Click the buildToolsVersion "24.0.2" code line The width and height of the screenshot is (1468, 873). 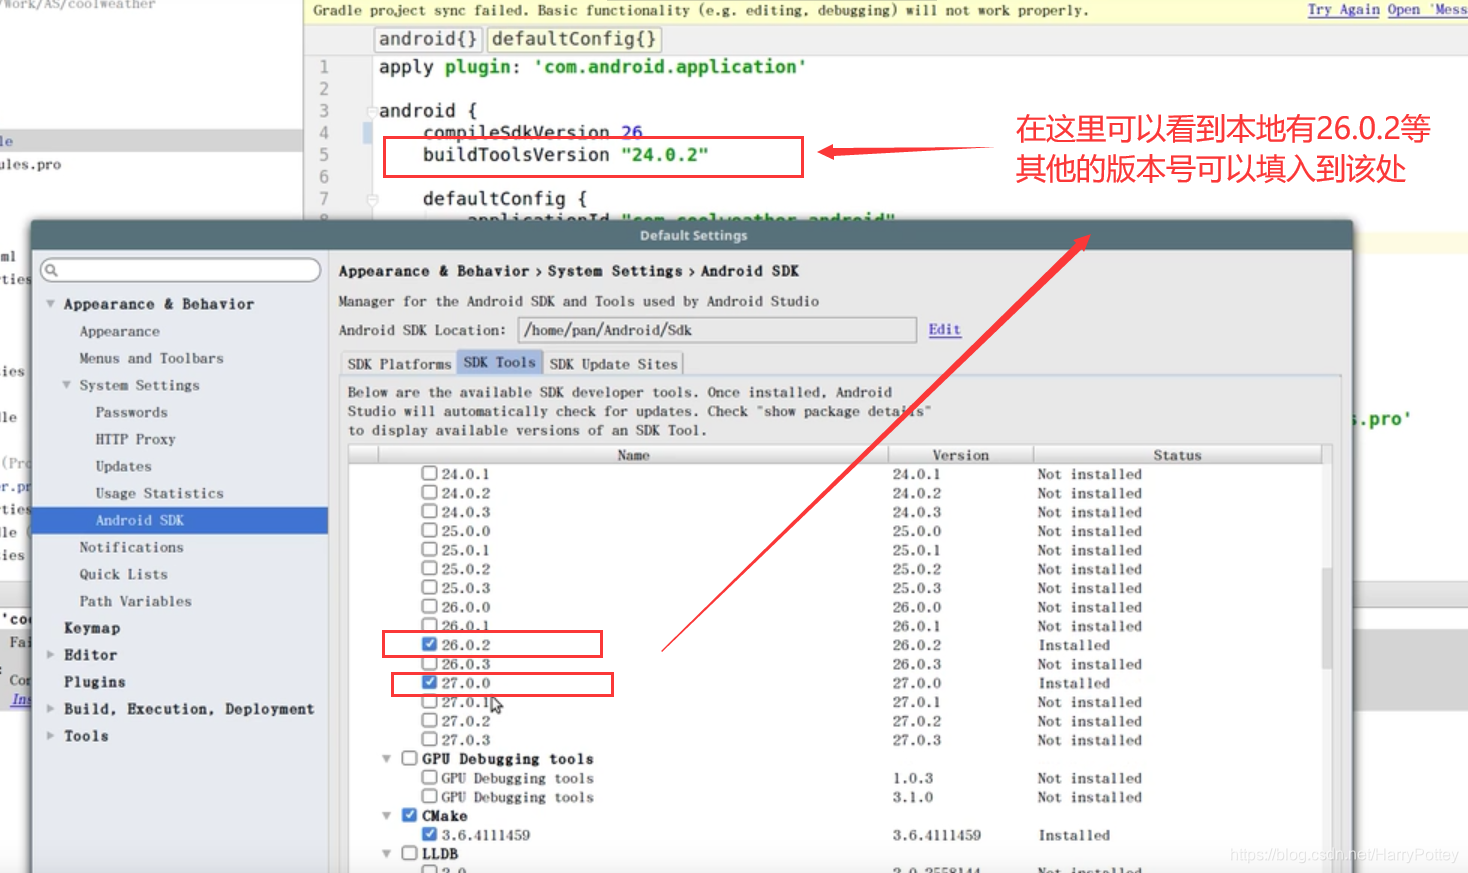click(565, 155)
